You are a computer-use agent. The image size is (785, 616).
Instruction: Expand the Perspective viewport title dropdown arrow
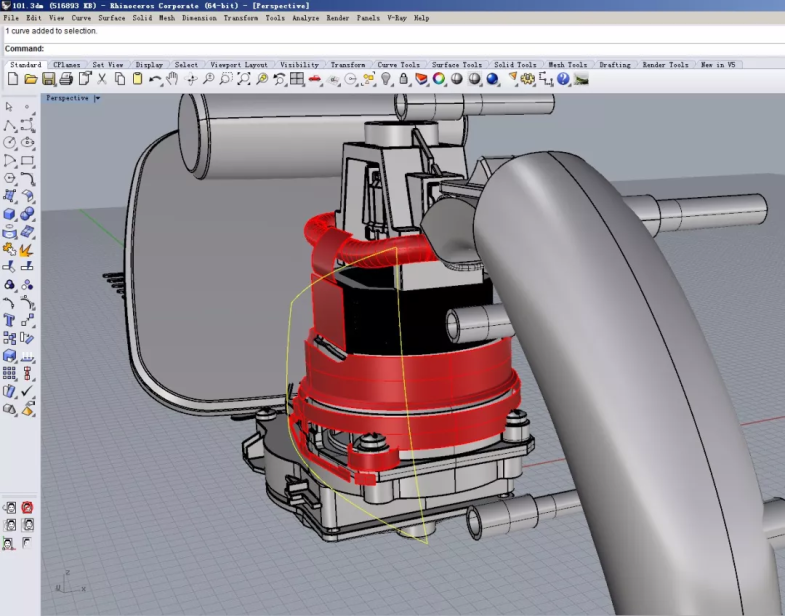click(97, 98)
